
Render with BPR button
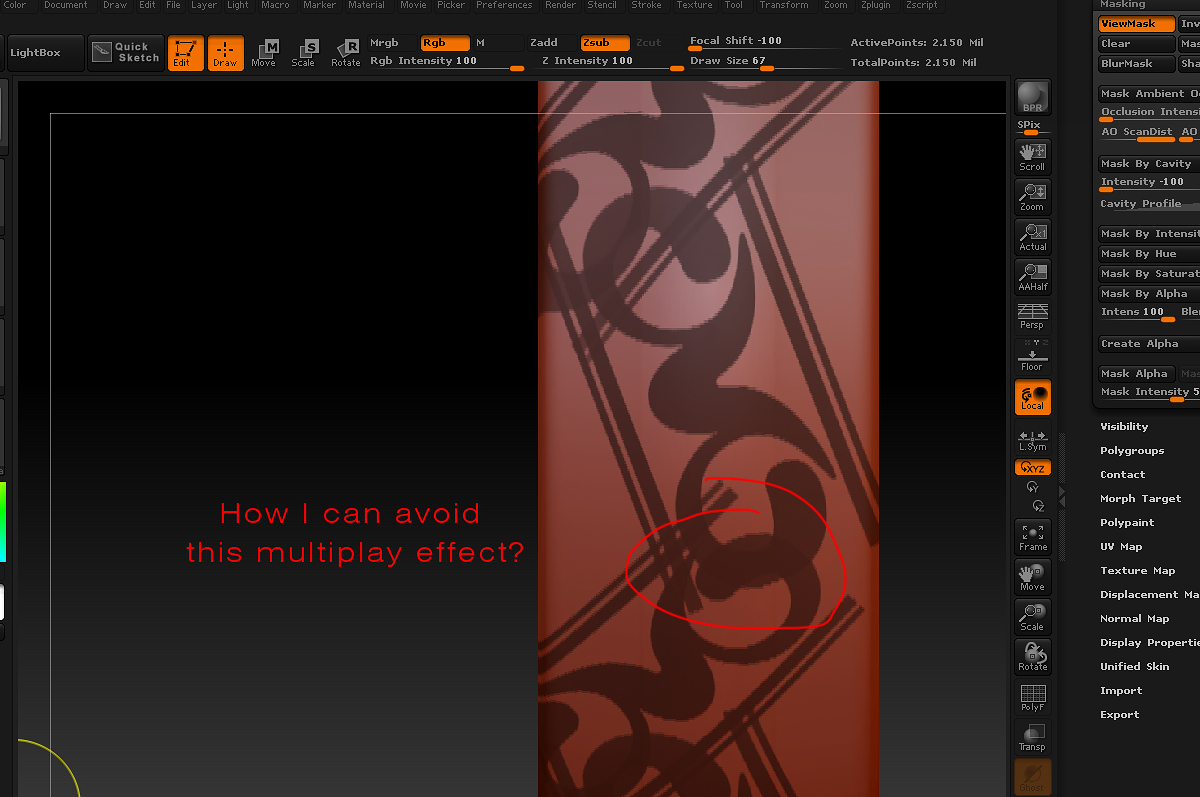click(x=1033, y=98)
